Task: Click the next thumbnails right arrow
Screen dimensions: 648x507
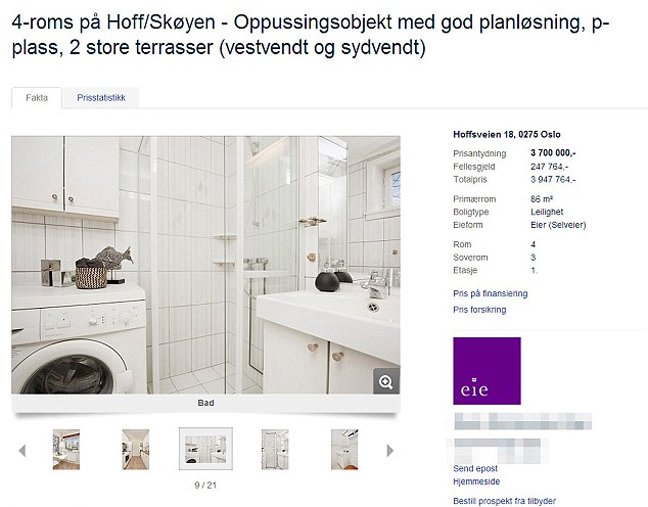Action: [390, 450]
